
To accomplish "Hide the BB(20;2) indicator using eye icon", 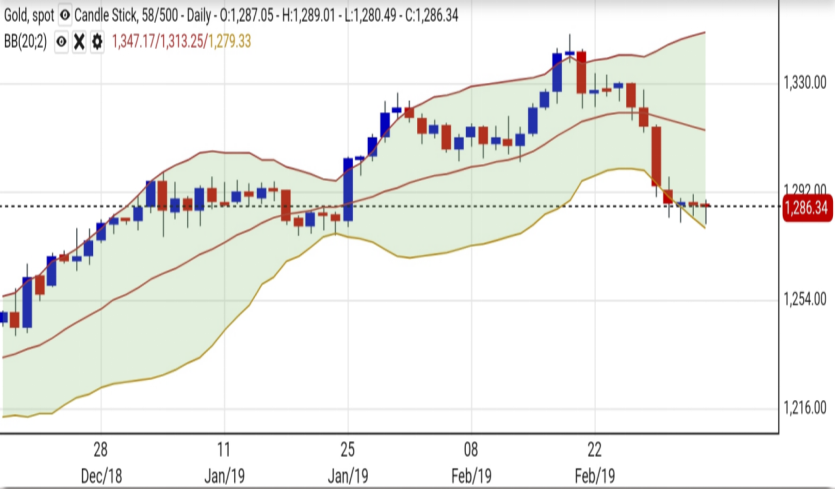I will pyautogui.click(x=61, y=41).
